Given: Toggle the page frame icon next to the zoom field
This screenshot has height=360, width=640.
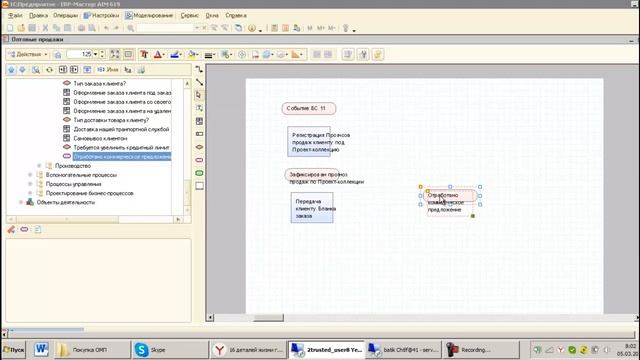Looking at the screenshot, I should pos(128,54).
